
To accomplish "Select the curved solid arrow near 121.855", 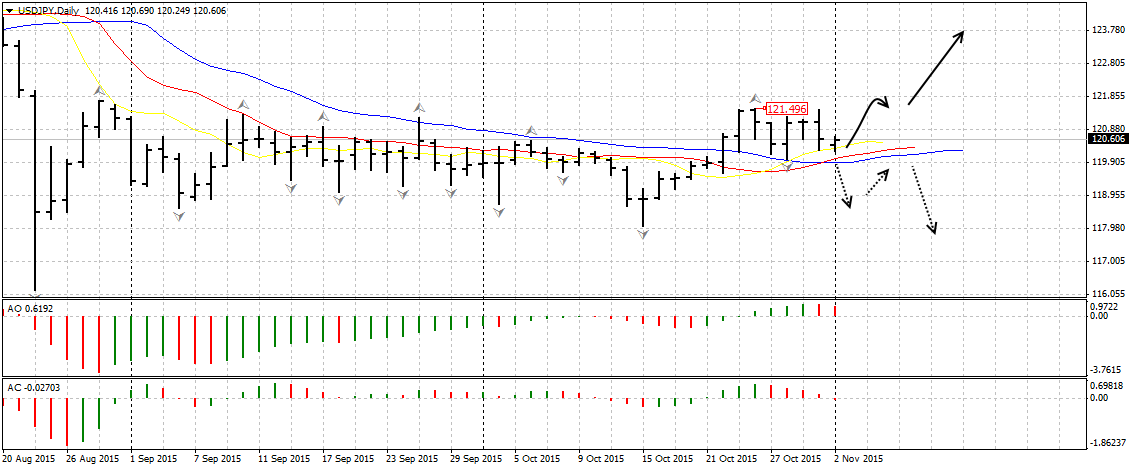I will 866,118.
